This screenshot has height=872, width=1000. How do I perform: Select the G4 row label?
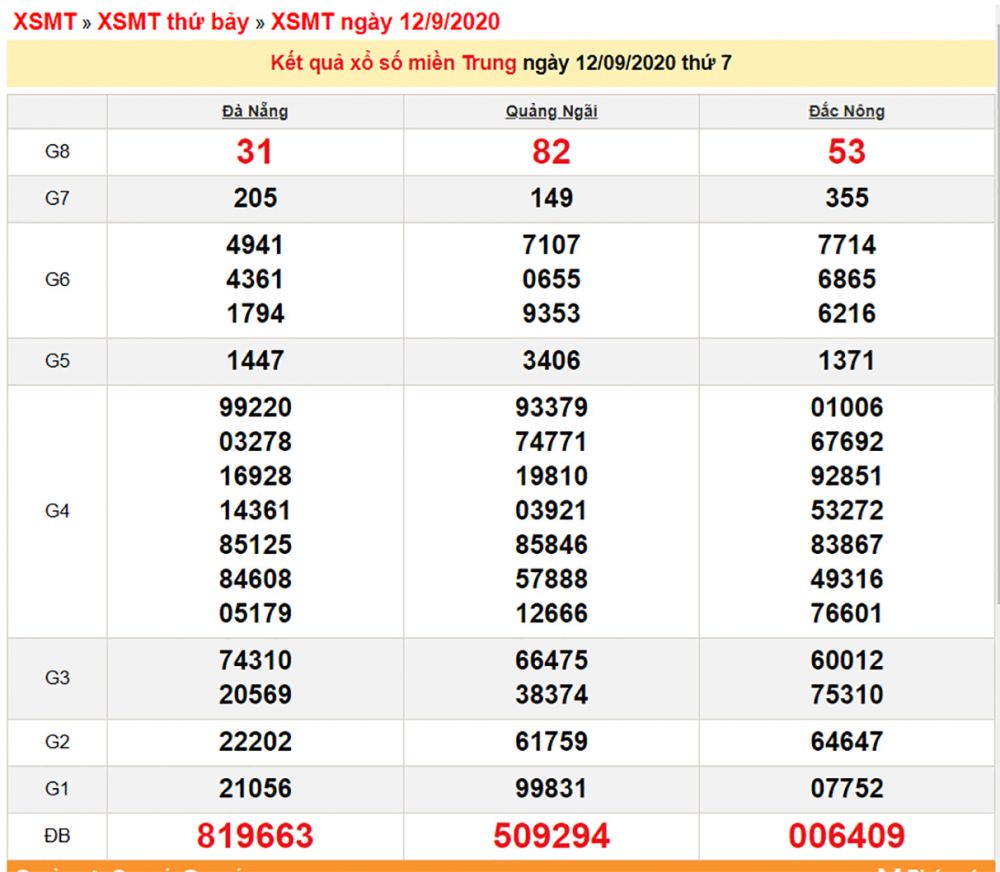point(57,511)
